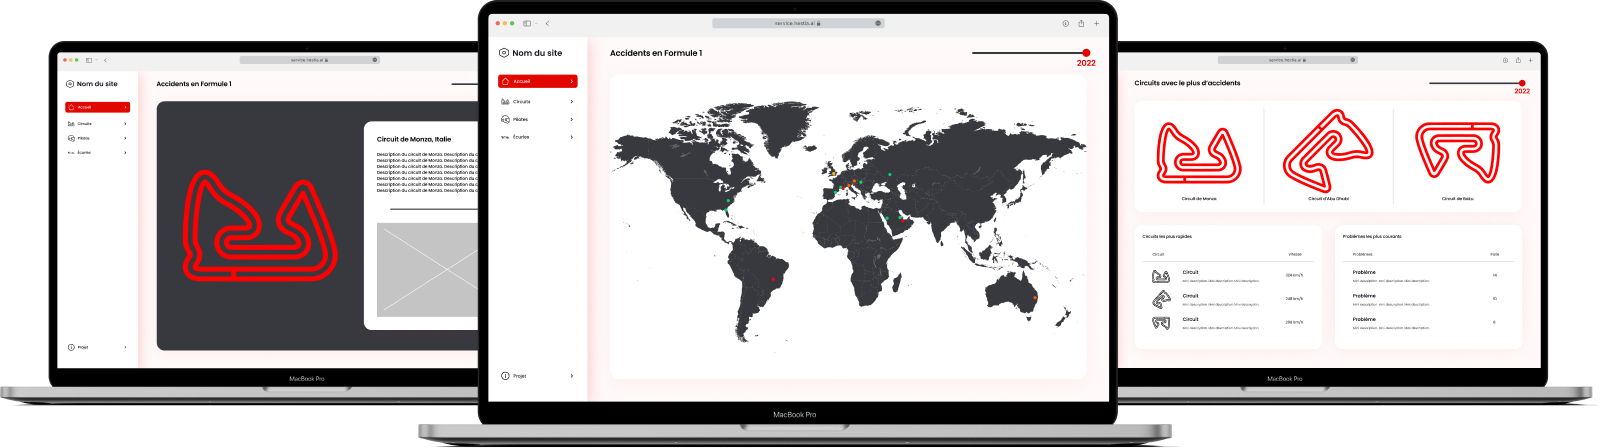Go back with the browser arrow on the world-map screen
Screen dimensions: 1604x448
pyautogui.click(x=547, y=23)
